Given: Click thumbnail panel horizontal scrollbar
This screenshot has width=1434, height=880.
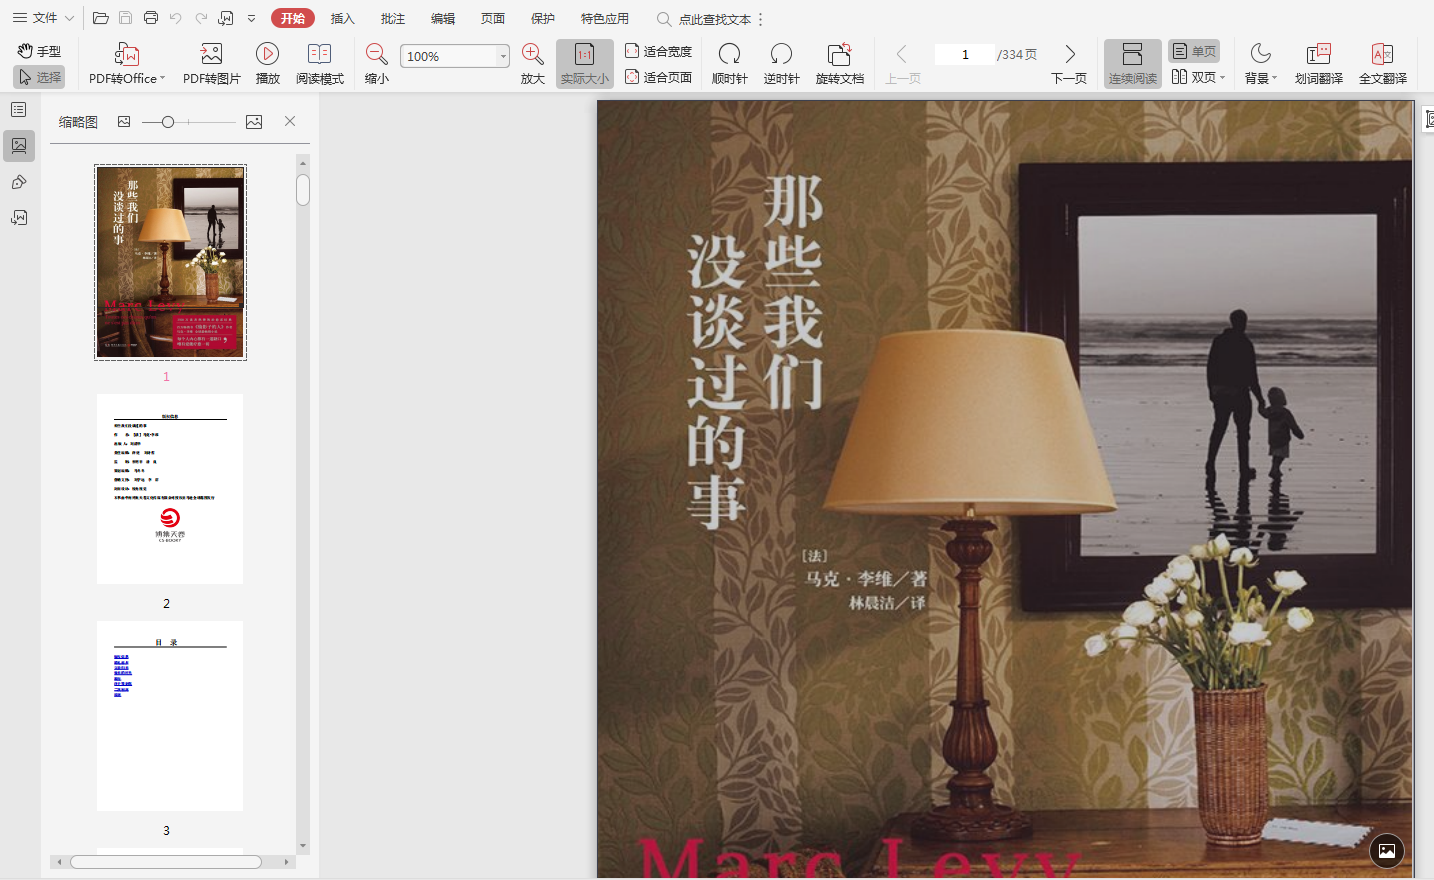Looking at the screenshot, I should coord(166,861).
